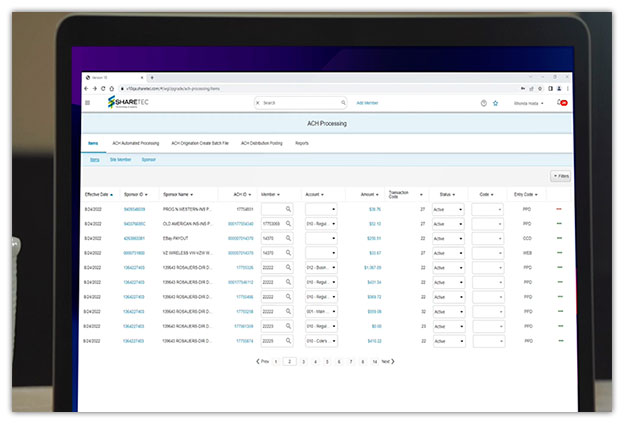The width and height of the screenshot is (625, 425).
Task: Open the hamburger navigation menu
Action: click(87, 102)
